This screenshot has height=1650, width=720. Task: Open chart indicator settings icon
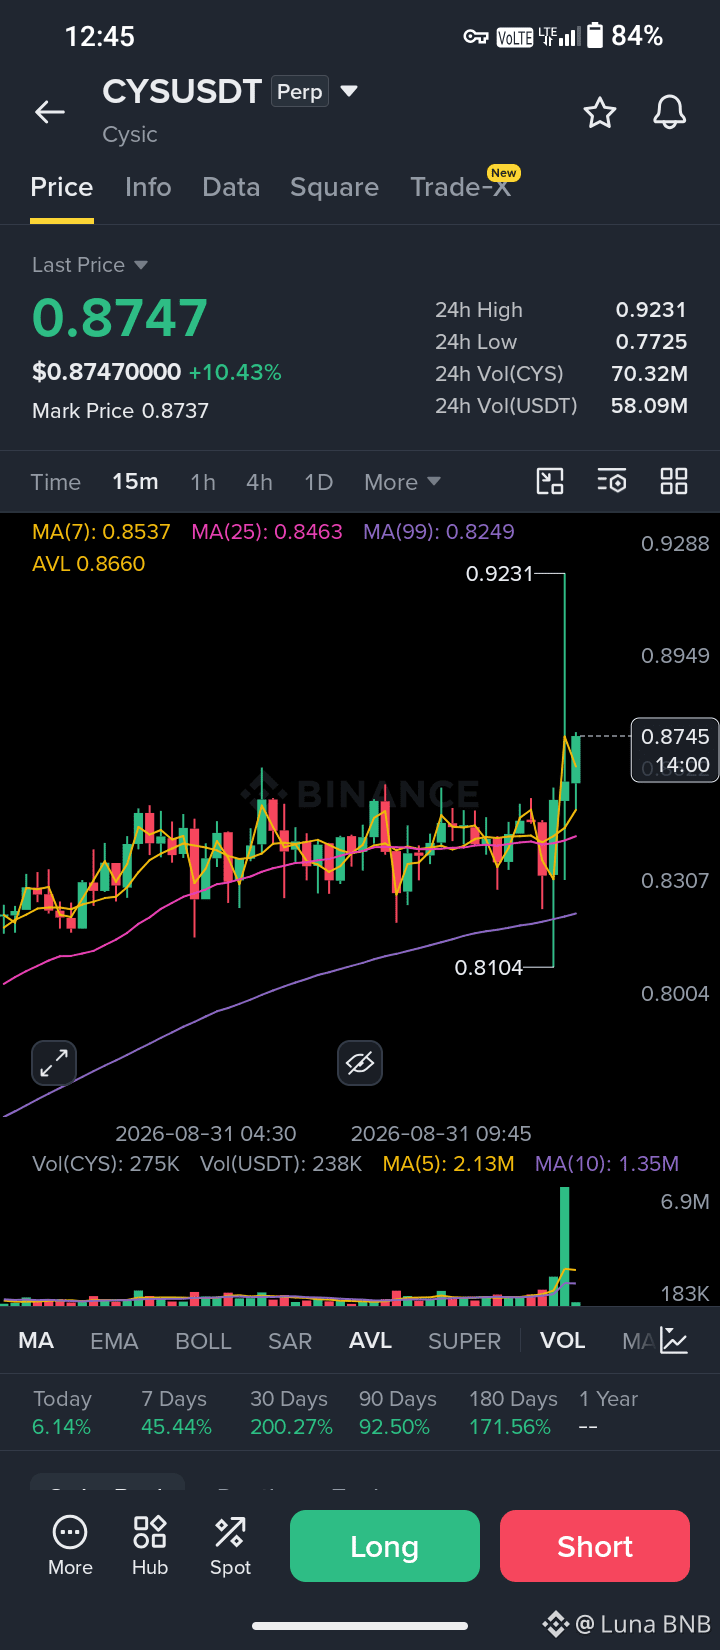(612, 482)
